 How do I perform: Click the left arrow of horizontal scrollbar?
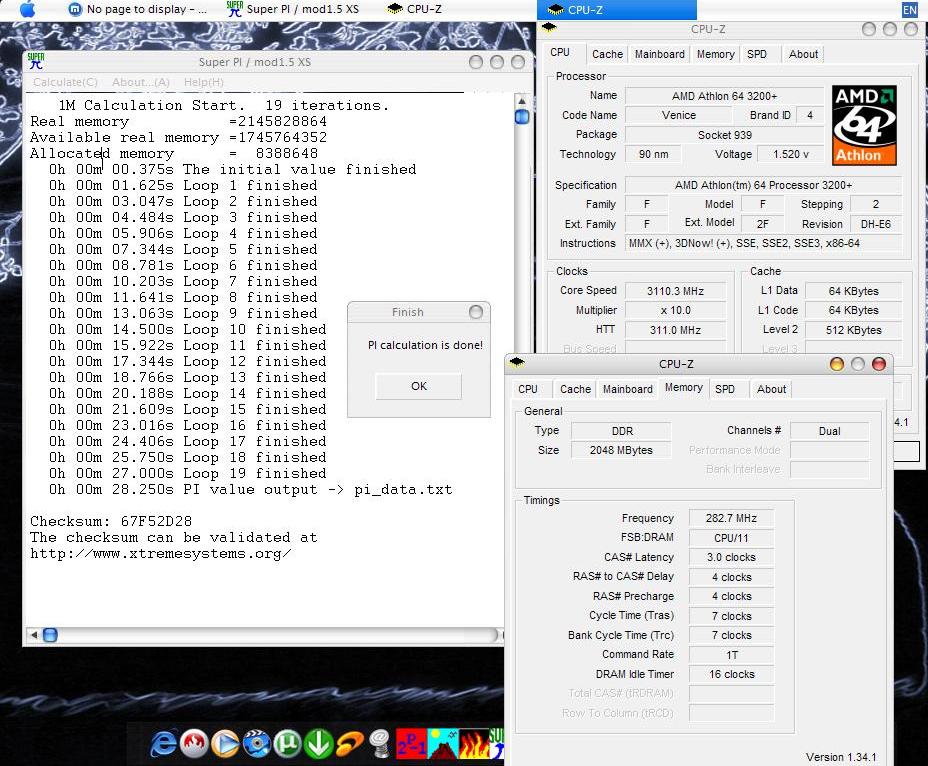point(34,635)
